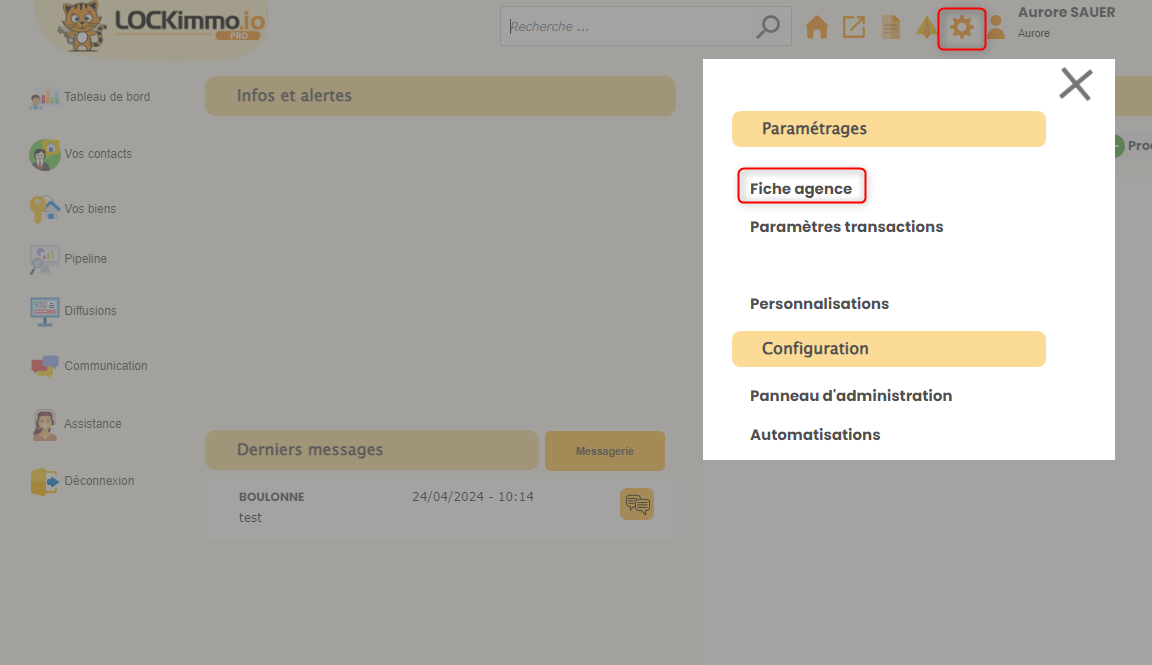Click the external link icon in the header
1152x665 pixels.
pyautogui.click(x=854, y=27)
